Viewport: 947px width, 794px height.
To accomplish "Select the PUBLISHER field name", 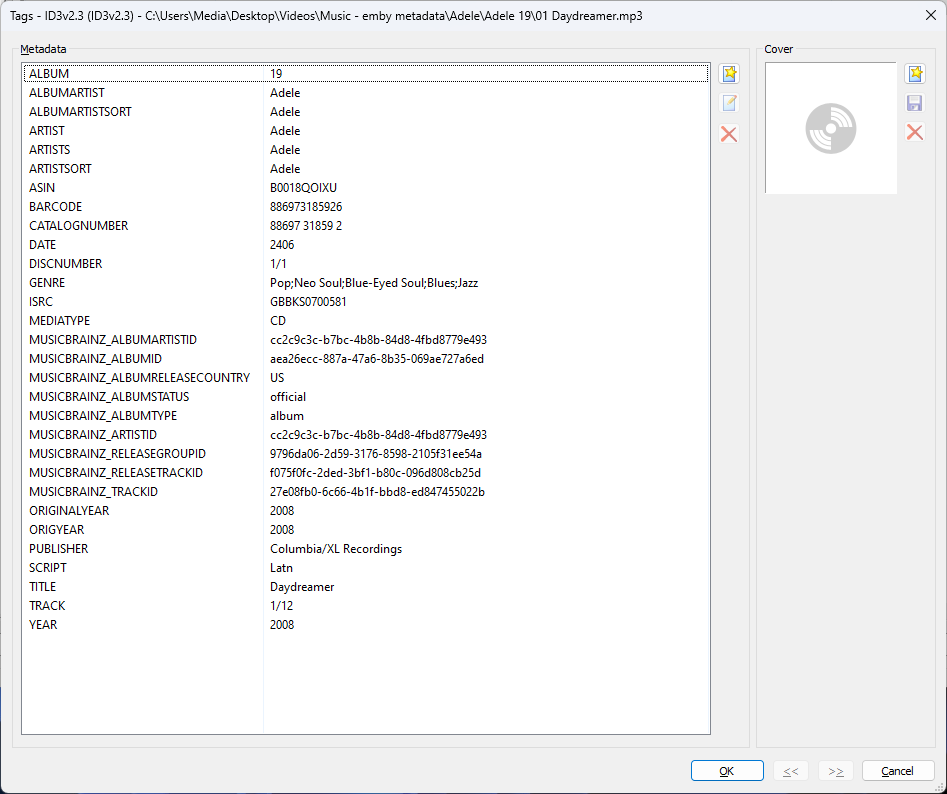I will 59,549.
